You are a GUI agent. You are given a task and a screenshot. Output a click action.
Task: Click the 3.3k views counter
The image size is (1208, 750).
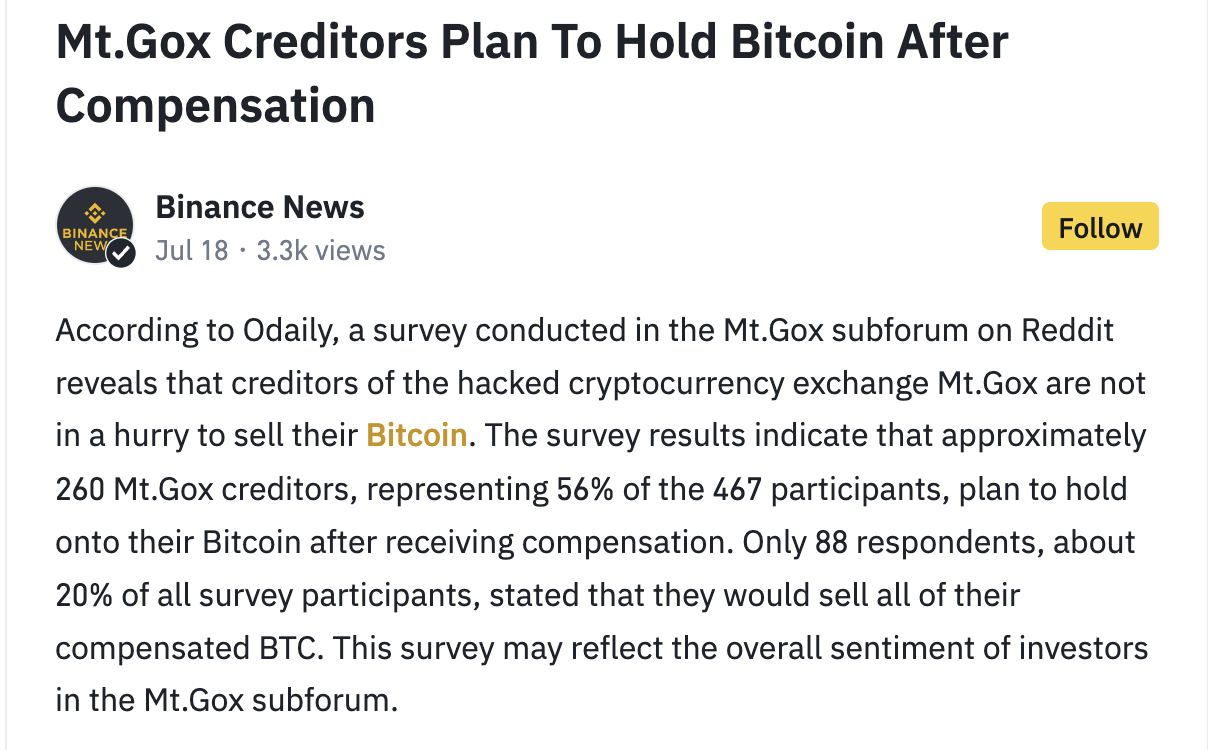(321, 250)
